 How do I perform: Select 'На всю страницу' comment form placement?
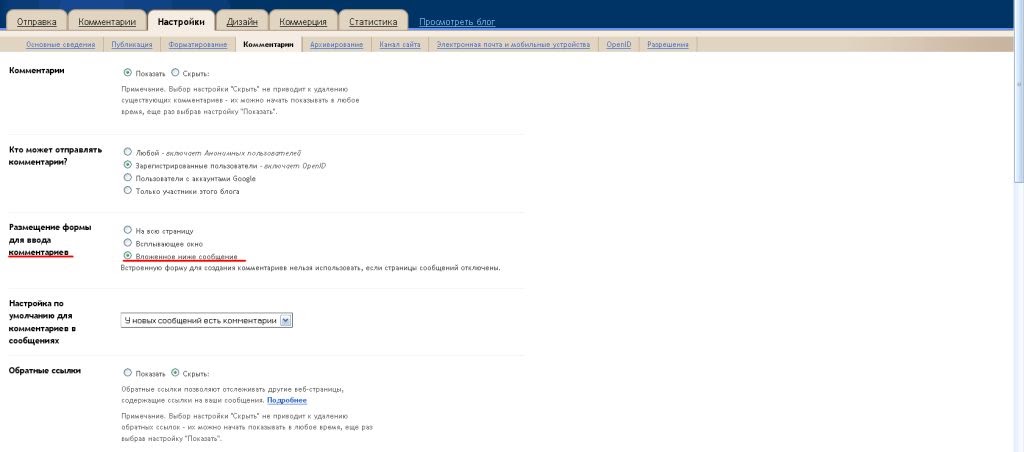127,230
